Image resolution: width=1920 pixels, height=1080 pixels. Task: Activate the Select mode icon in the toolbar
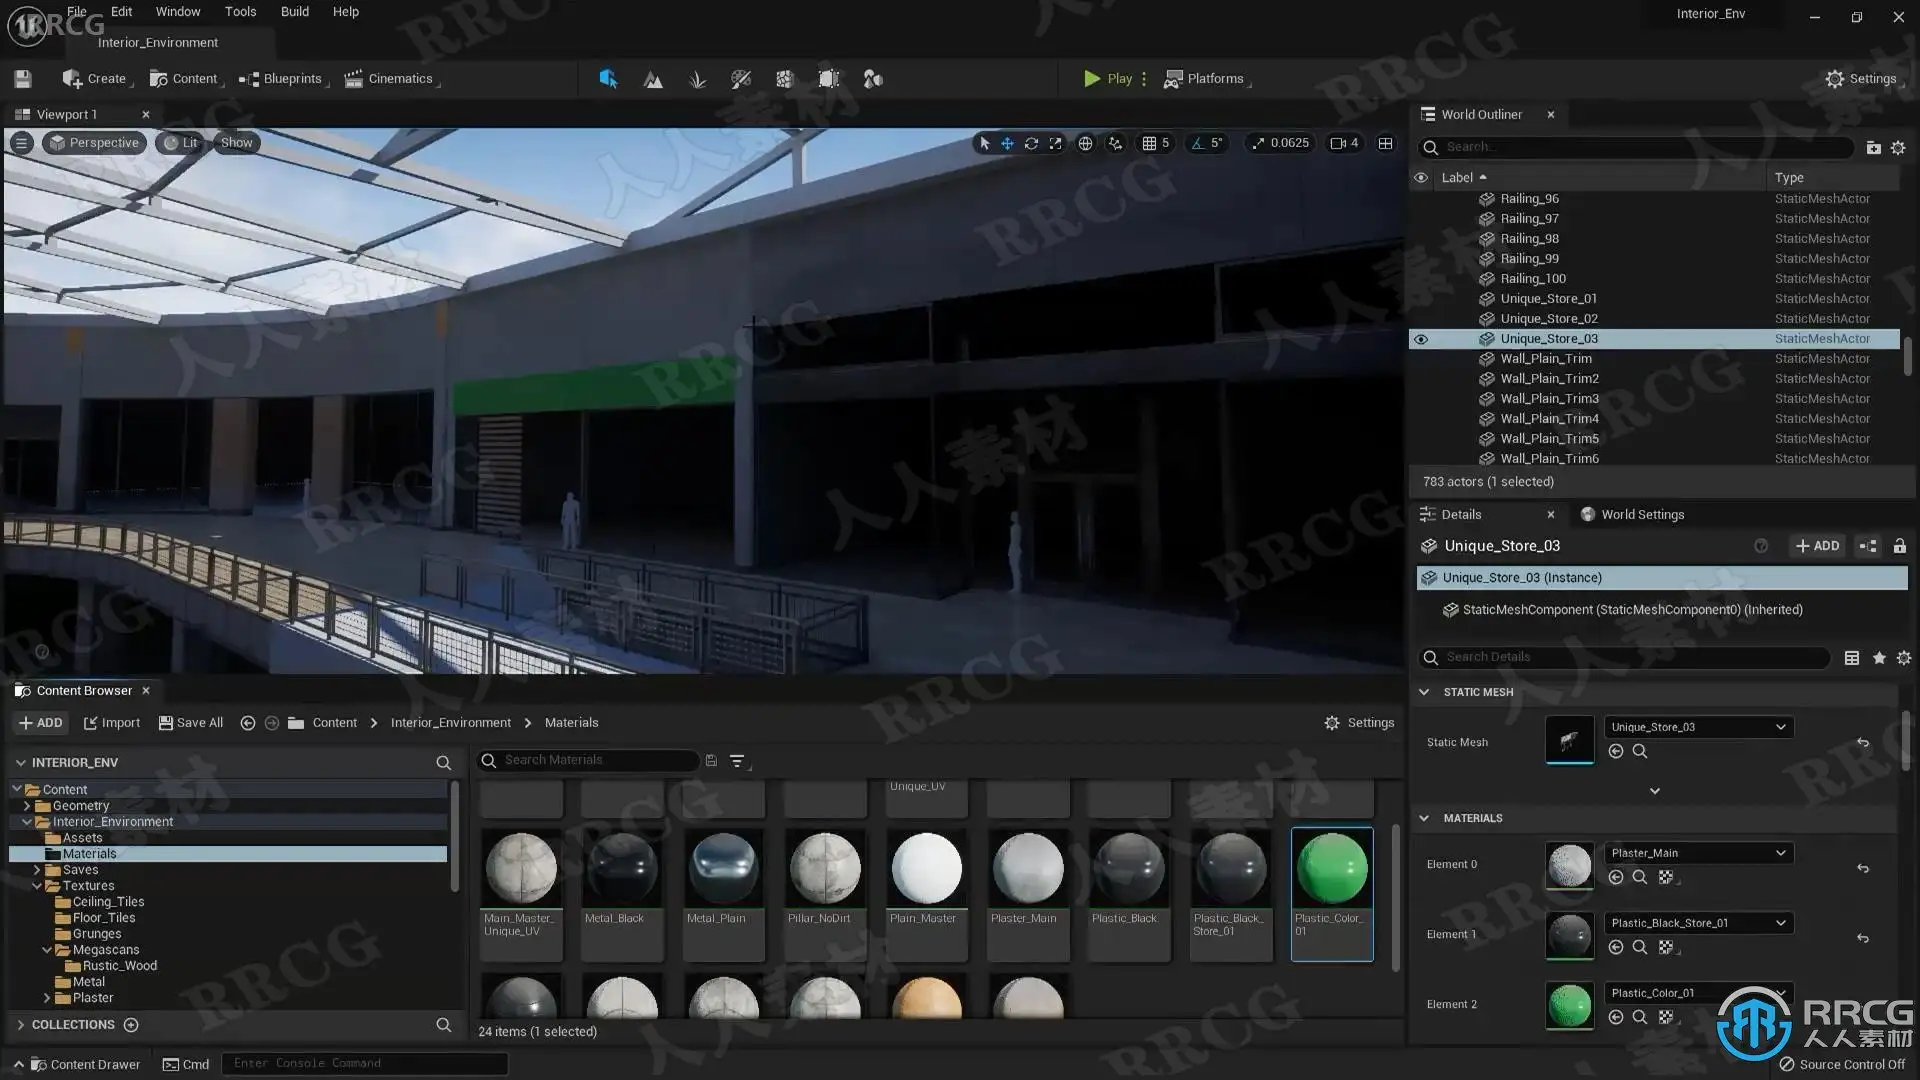tap(608, 79)
